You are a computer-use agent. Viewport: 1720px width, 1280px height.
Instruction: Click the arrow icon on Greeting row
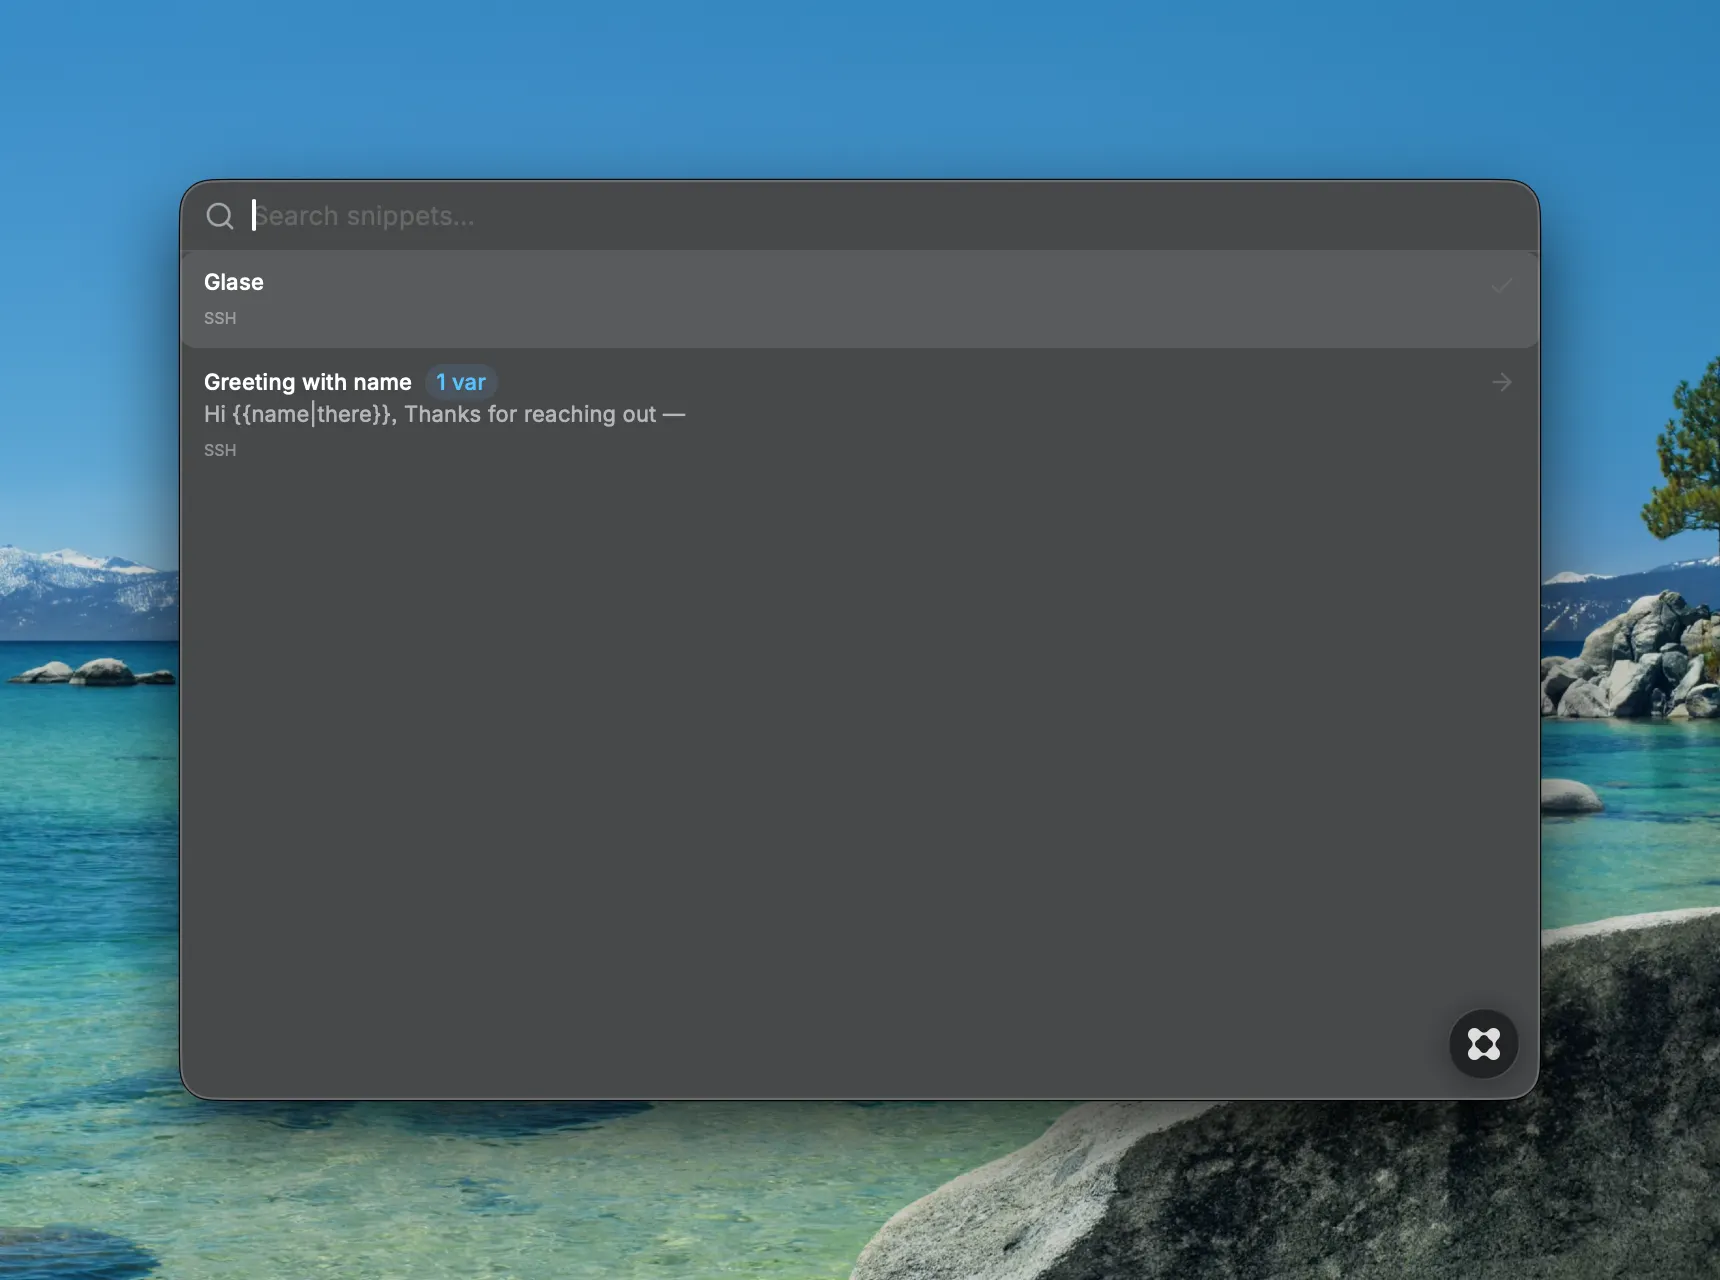pos(1501,382)
